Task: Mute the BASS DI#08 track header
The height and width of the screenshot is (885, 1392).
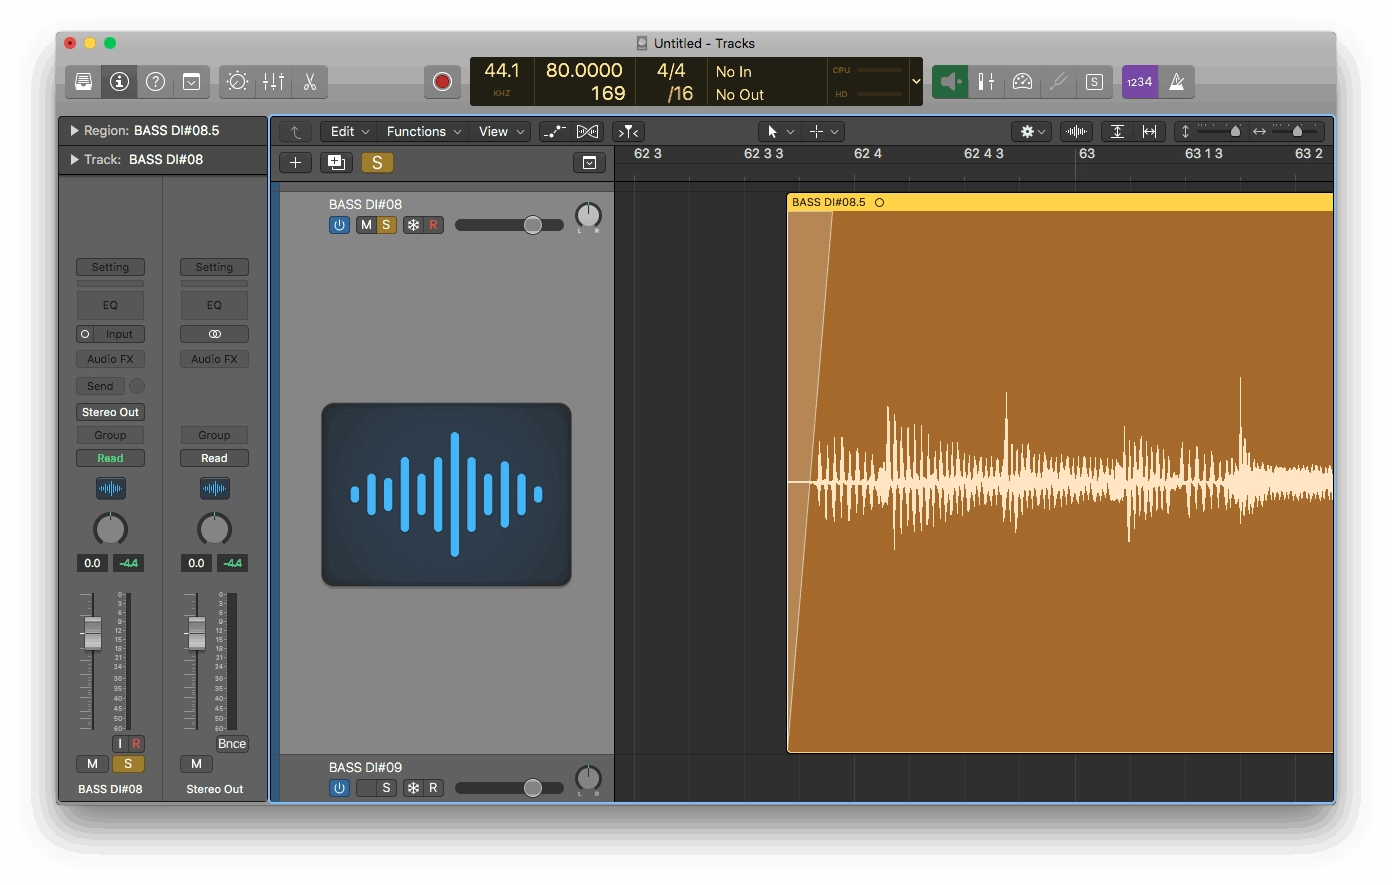Action: pyautogui.click(x=366, y=225)
